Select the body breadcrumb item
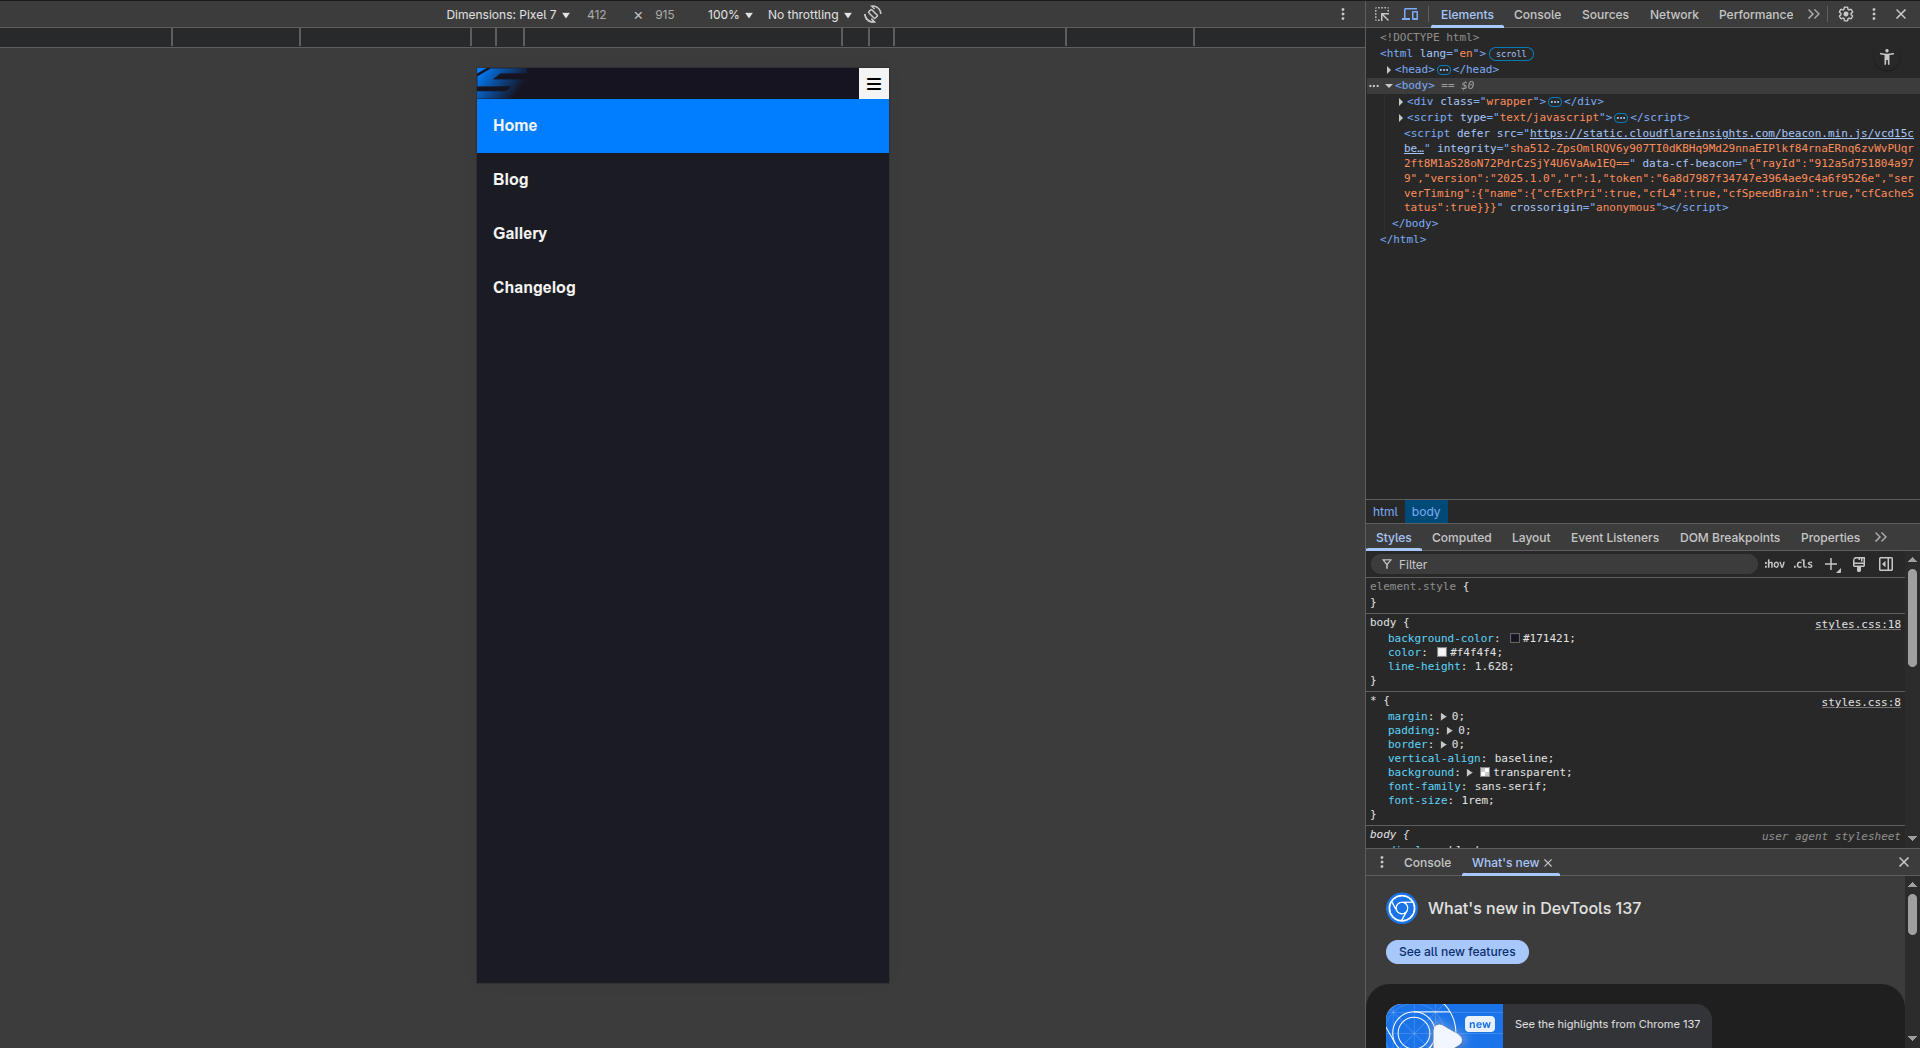 [1426, 512]
